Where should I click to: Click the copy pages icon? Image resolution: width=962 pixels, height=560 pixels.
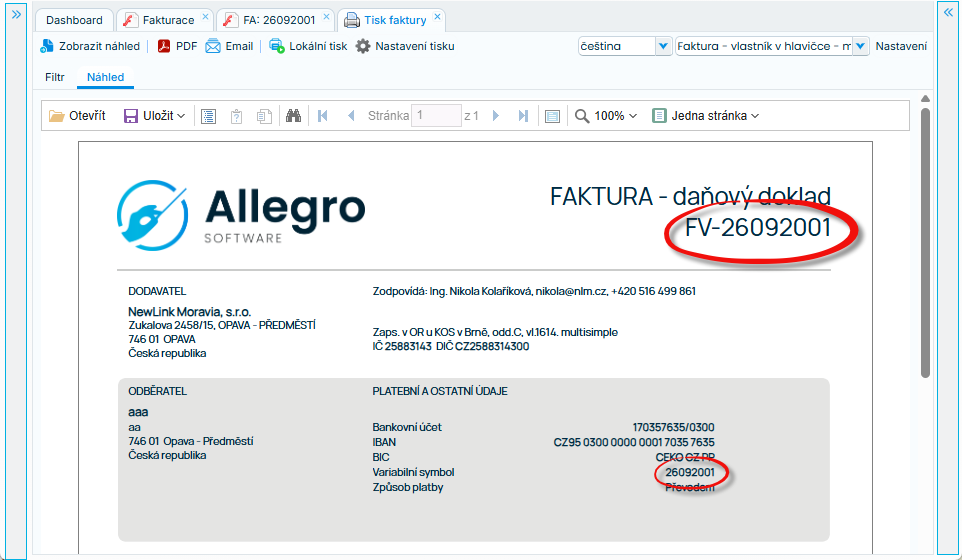coord(264,116)
